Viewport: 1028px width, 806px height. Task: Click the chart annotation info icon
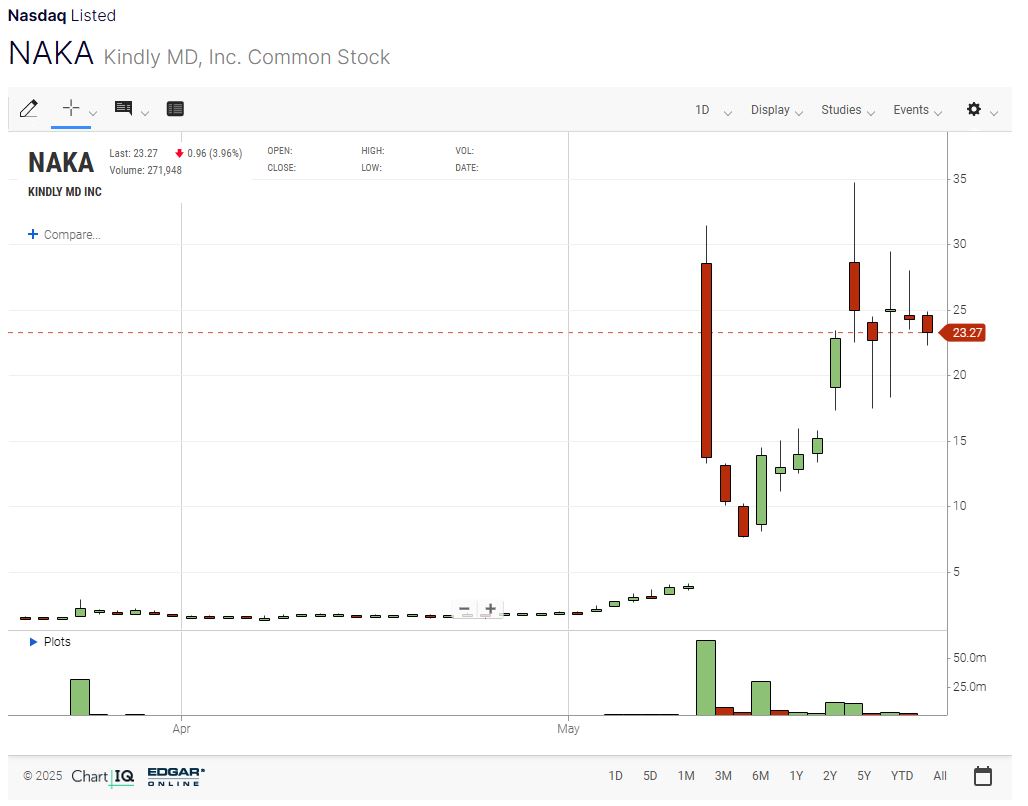click(123, 108)
